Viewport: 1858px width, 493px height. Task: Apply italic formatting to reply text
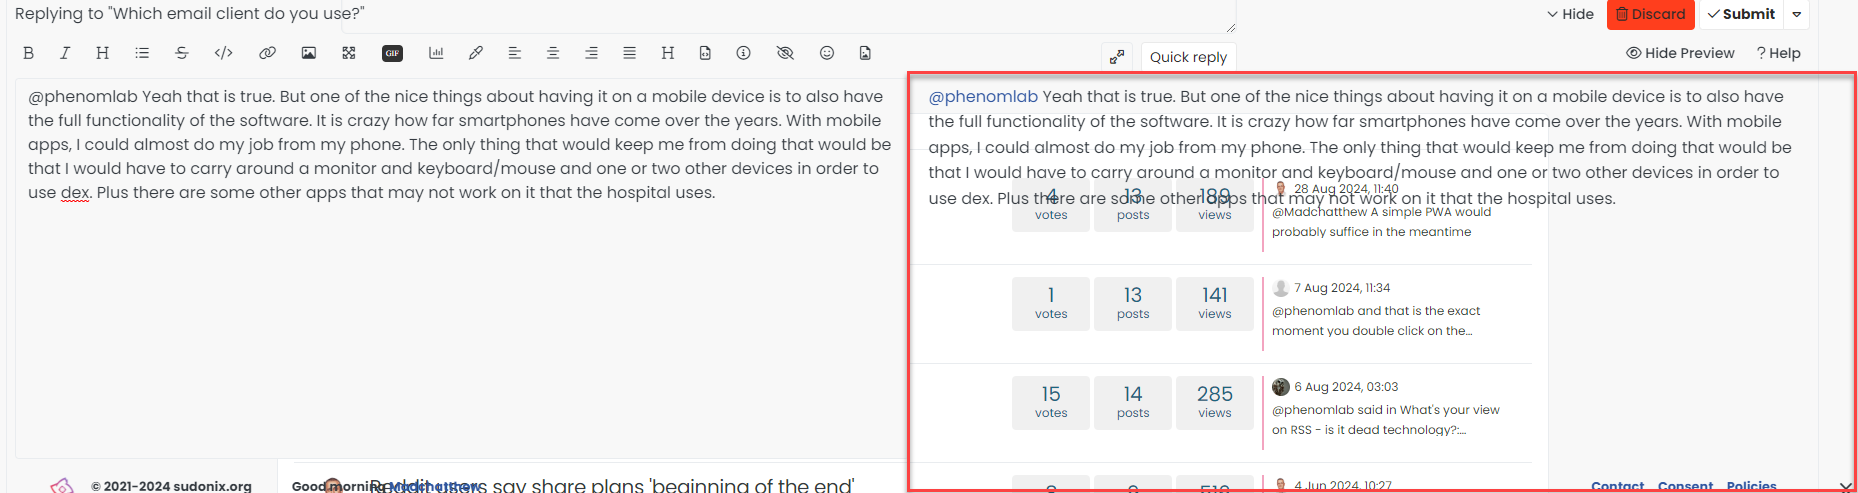click(x=65, y=53)
